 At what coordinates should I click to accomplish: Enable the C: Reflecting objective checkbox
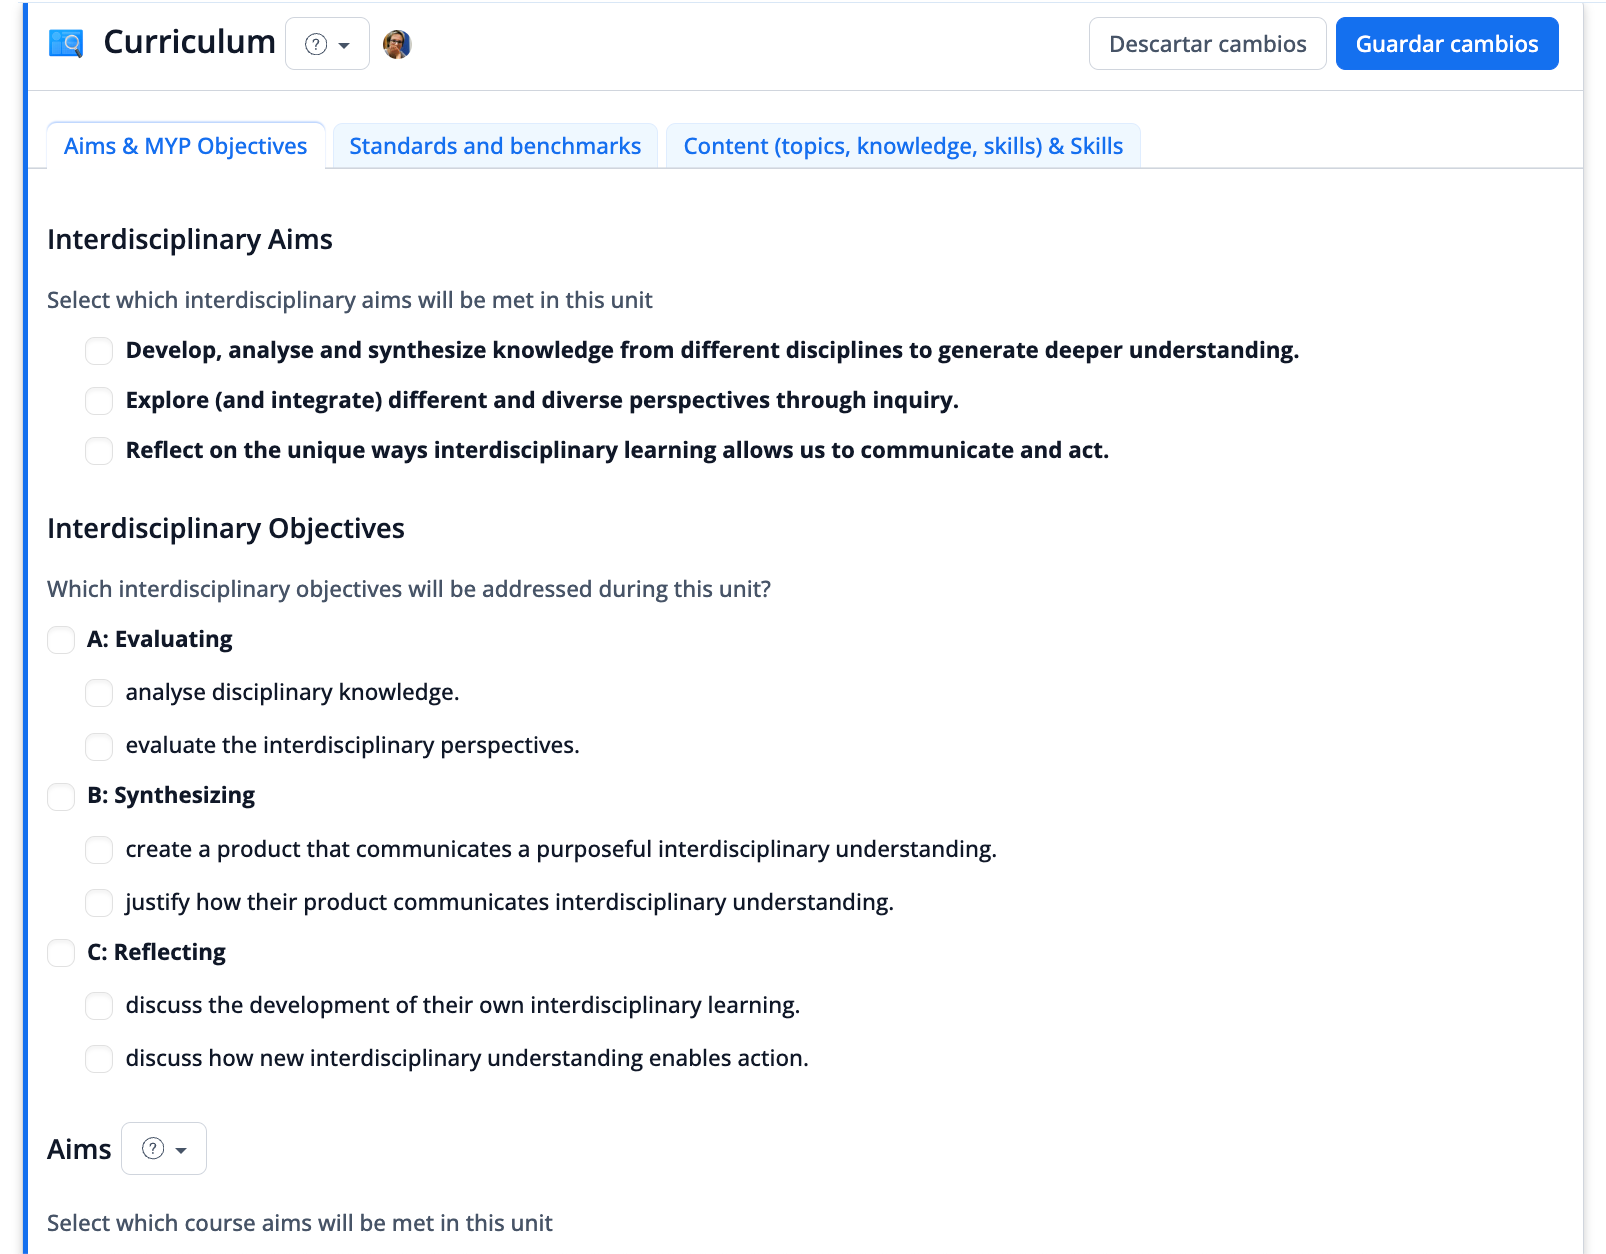coord(61,953)
